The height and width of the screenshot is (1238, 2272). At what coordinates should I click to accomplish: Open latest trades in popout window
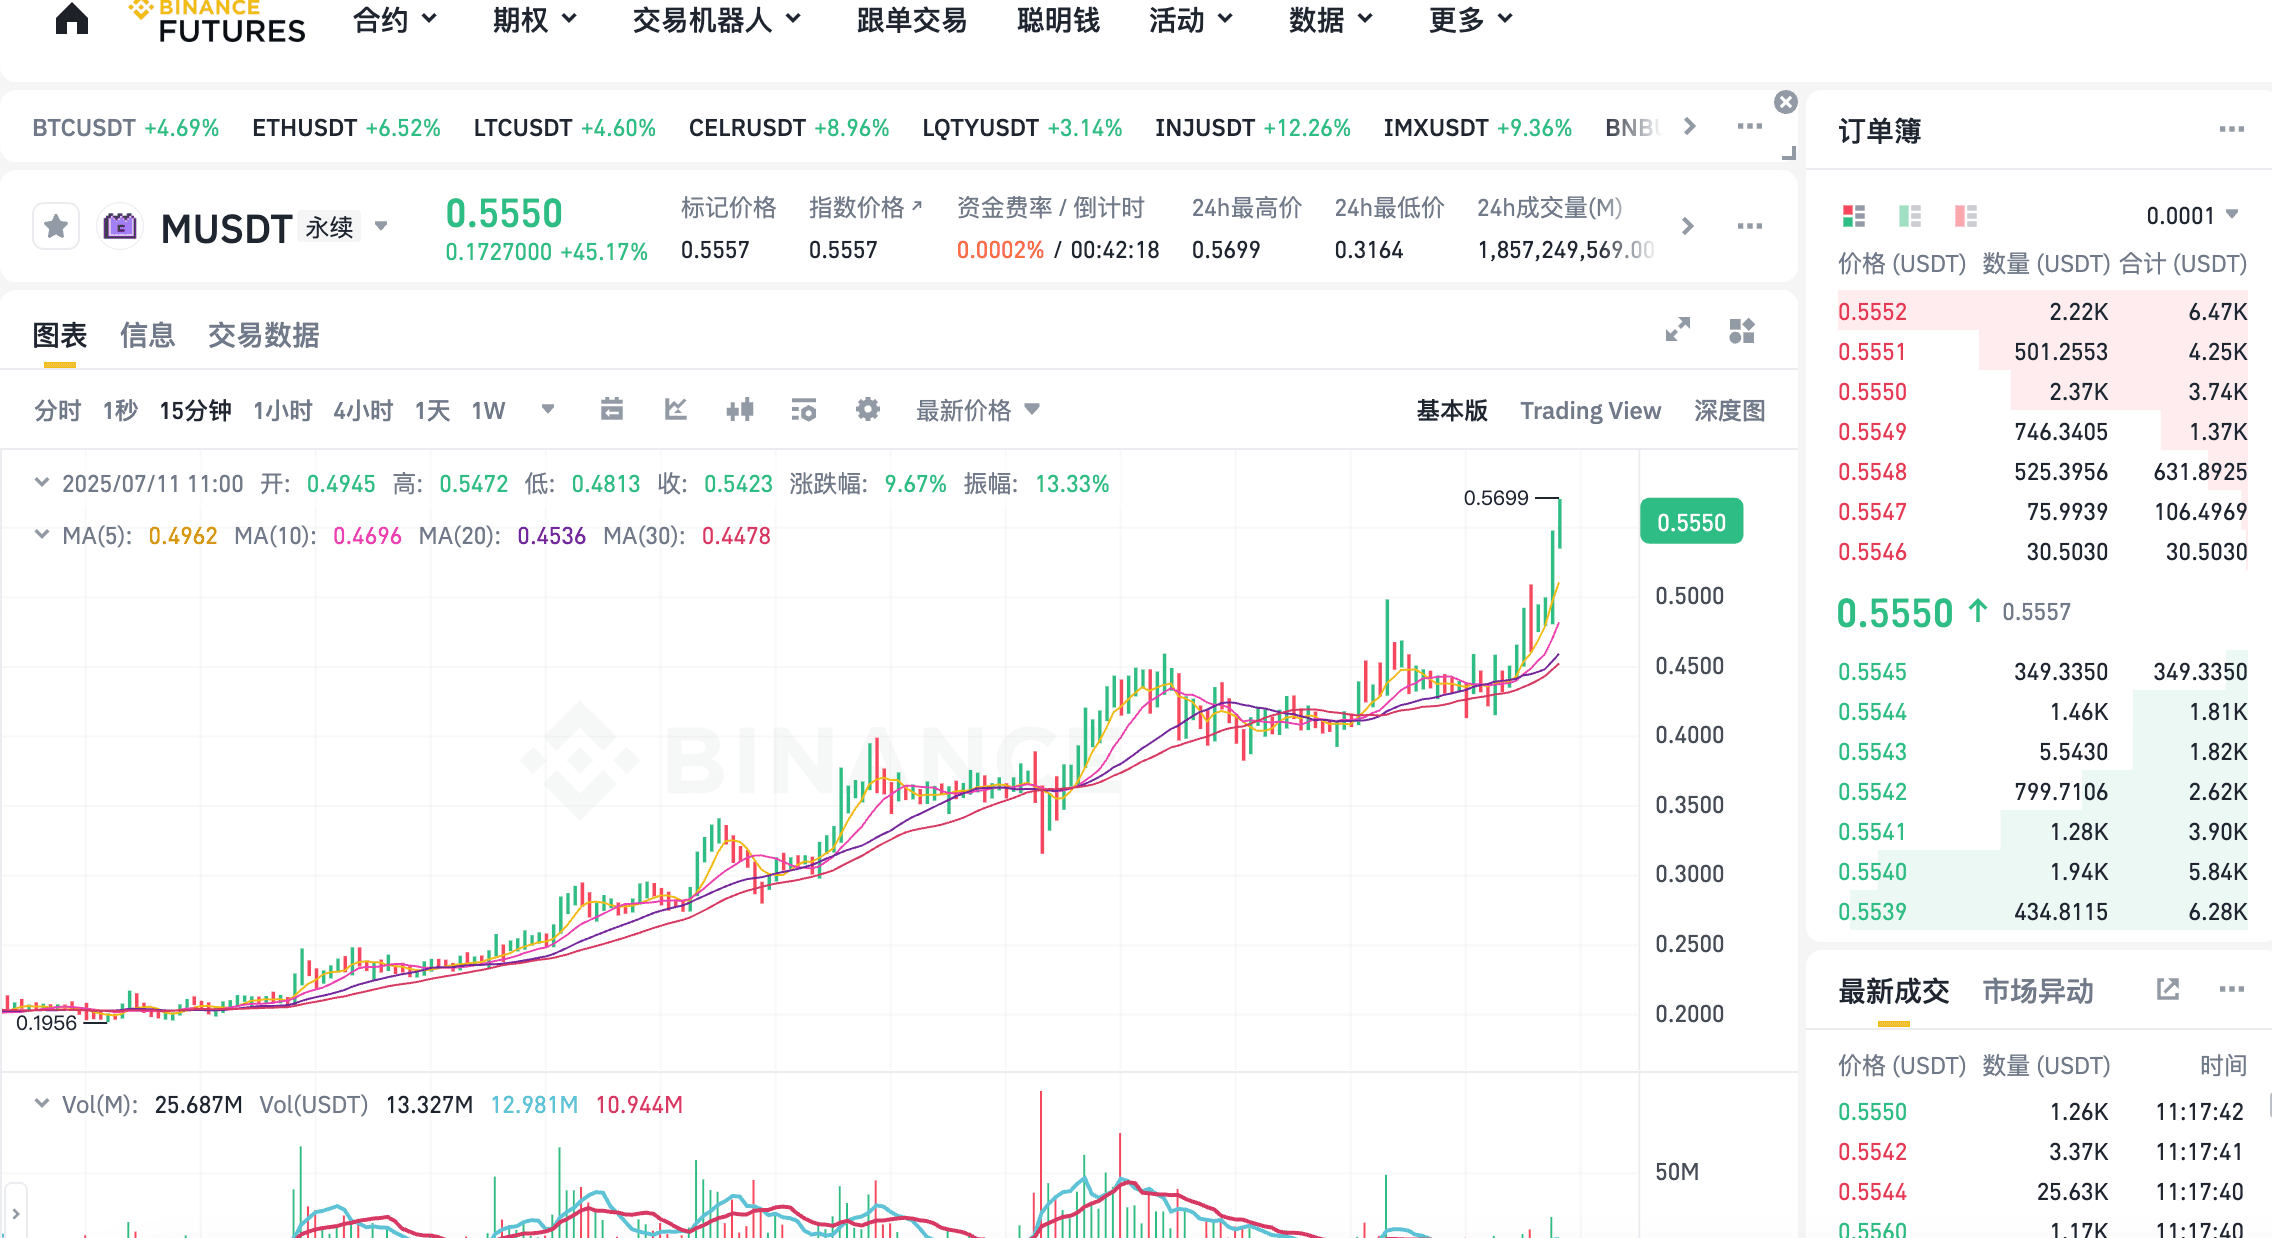click(x=2167, y=990)
